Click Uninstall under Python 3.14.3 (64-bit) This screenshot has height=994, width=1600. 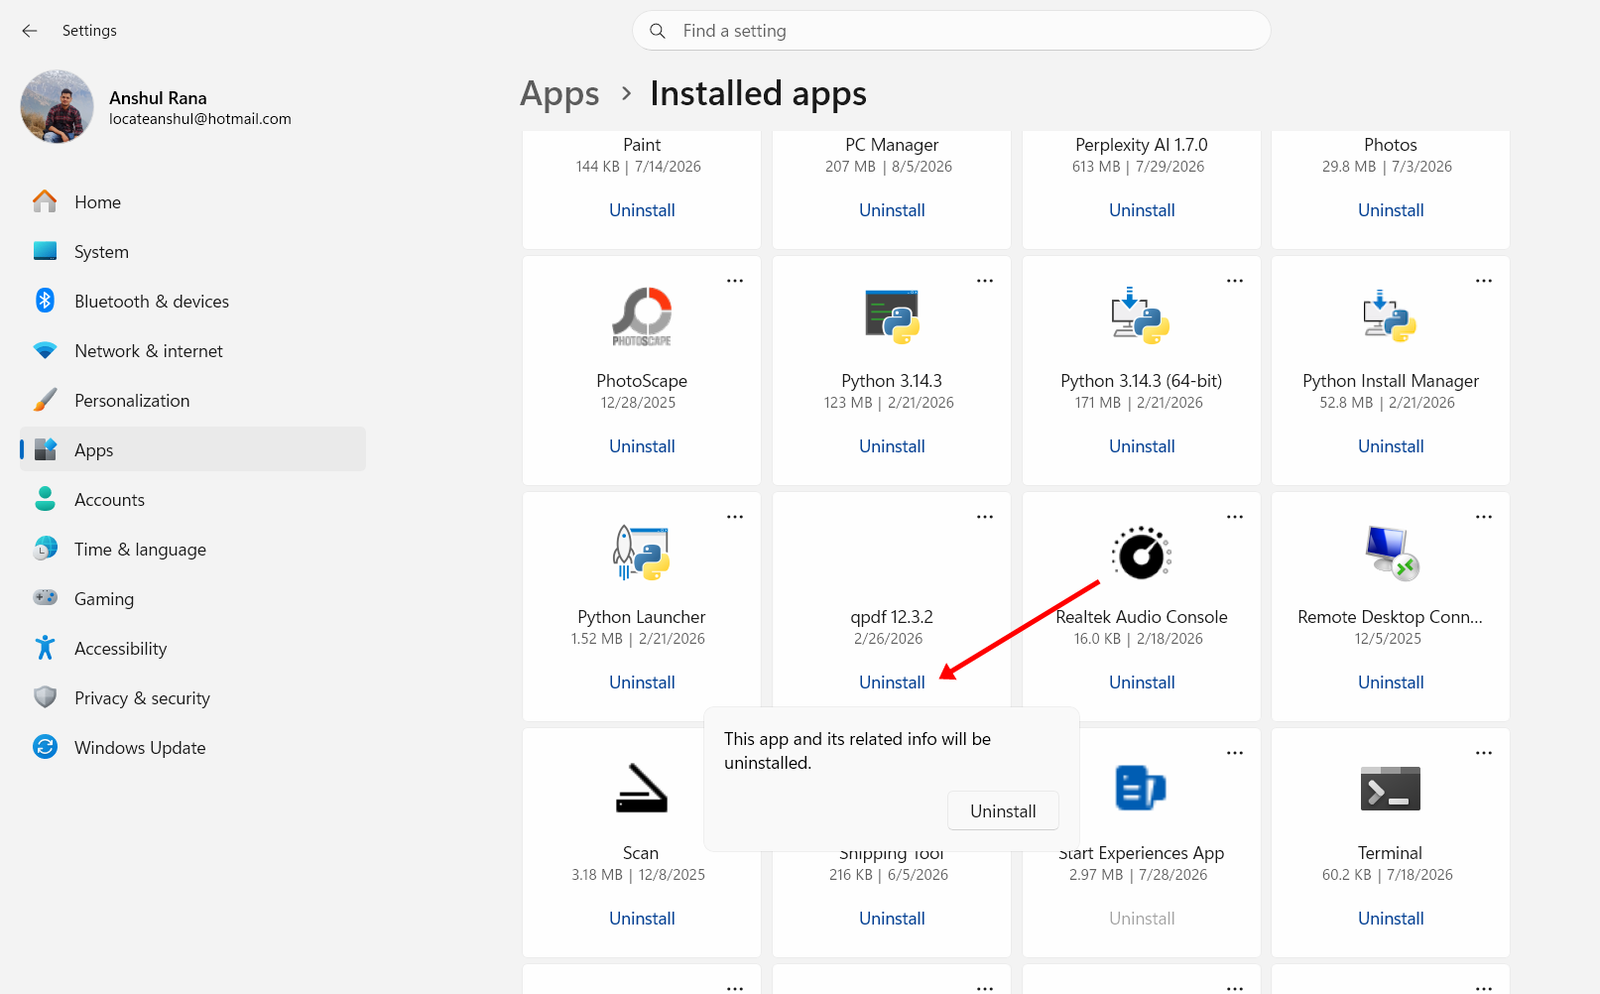coord(1142,446)
